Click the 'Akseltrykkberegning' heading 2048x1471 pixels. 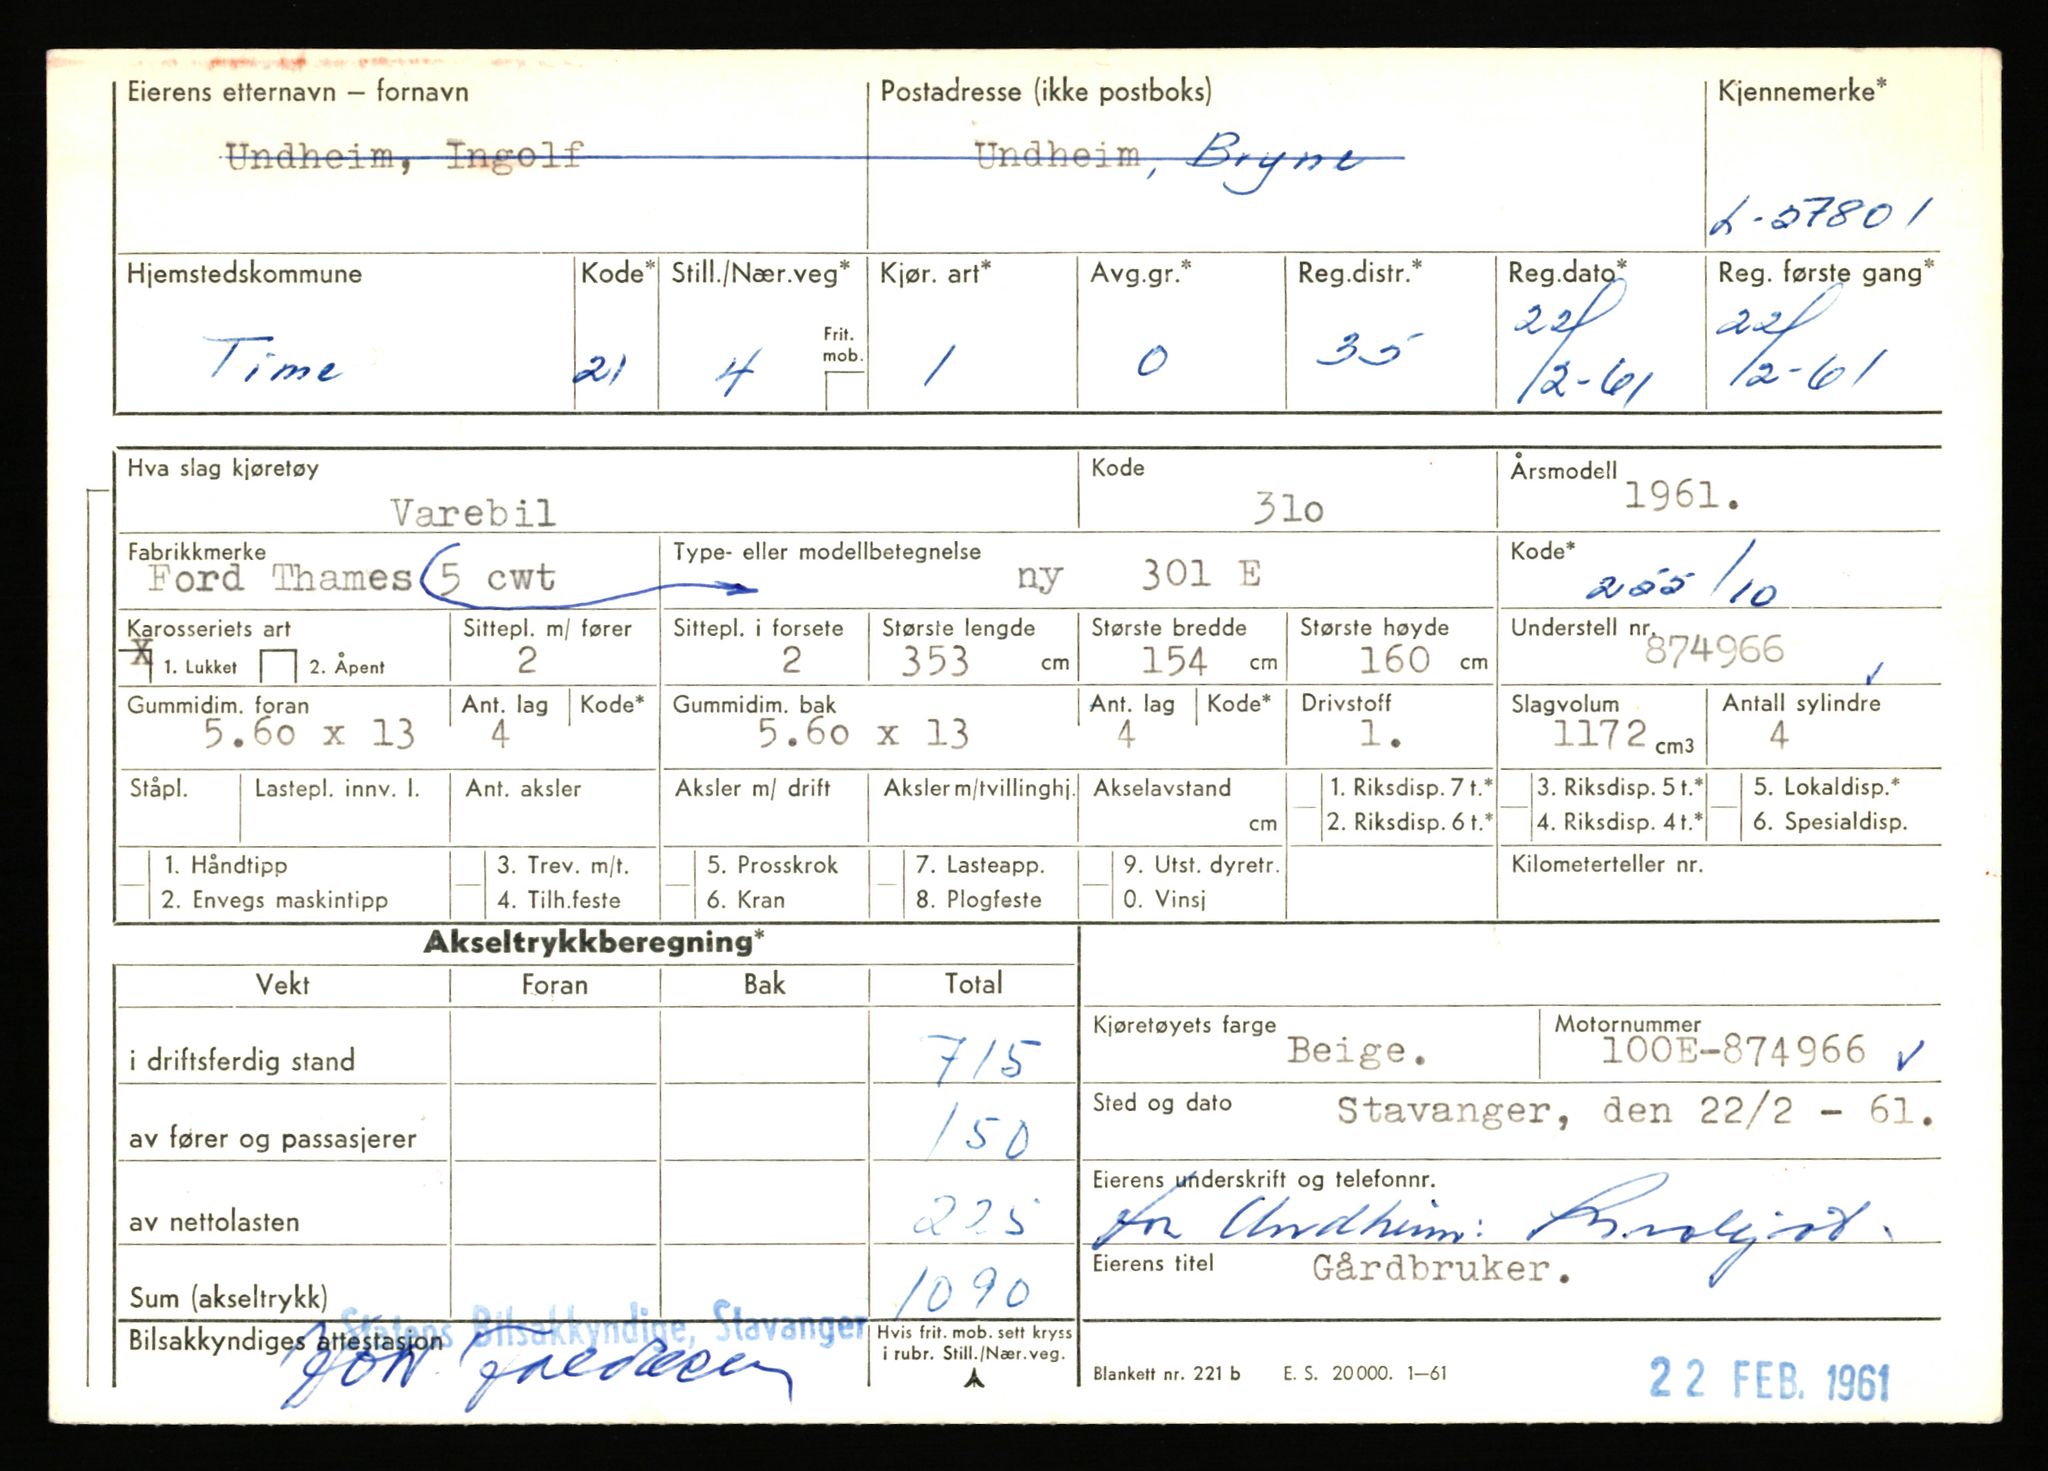(595, 942)
